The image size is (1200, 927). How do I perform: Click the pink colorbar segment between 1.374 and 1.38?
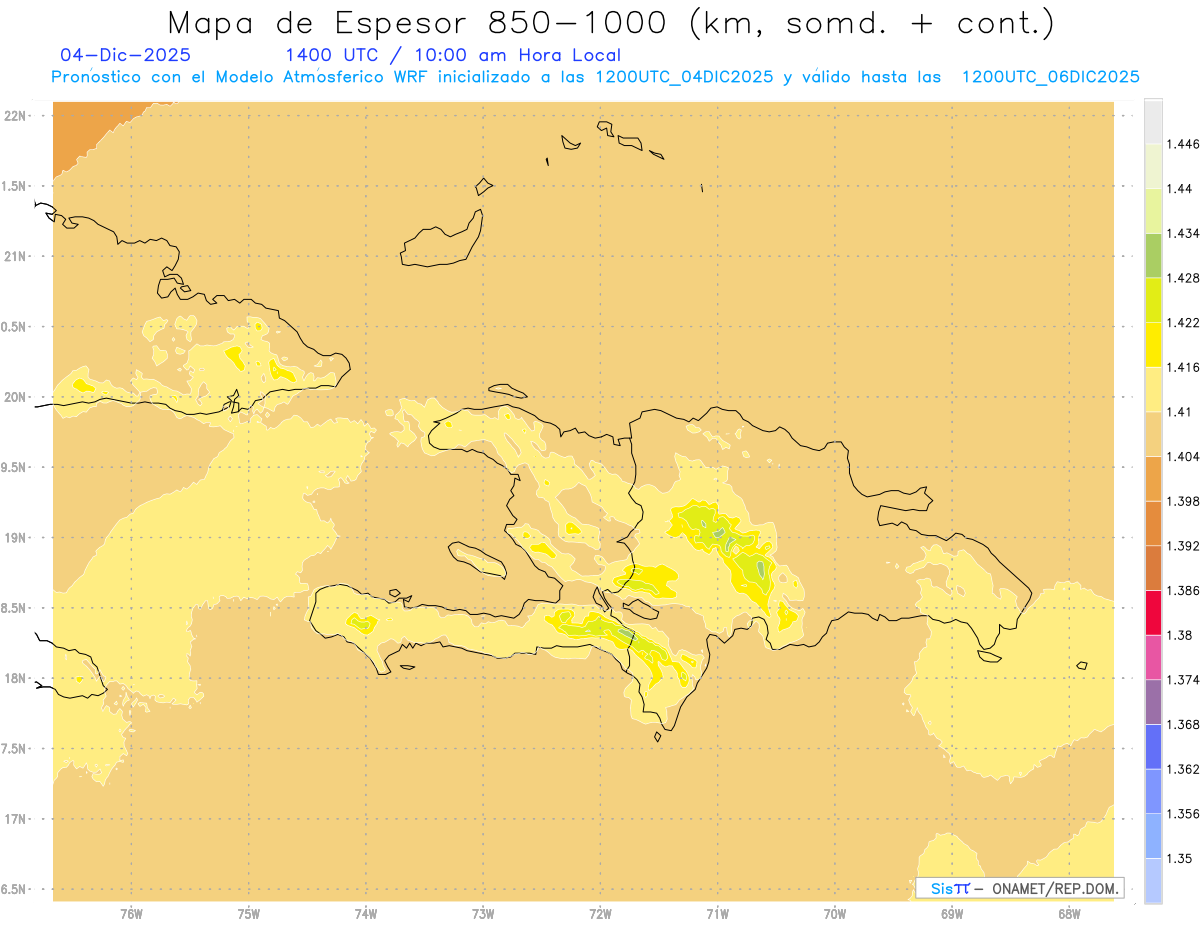pyautogui.click(x=1153, y=658)
